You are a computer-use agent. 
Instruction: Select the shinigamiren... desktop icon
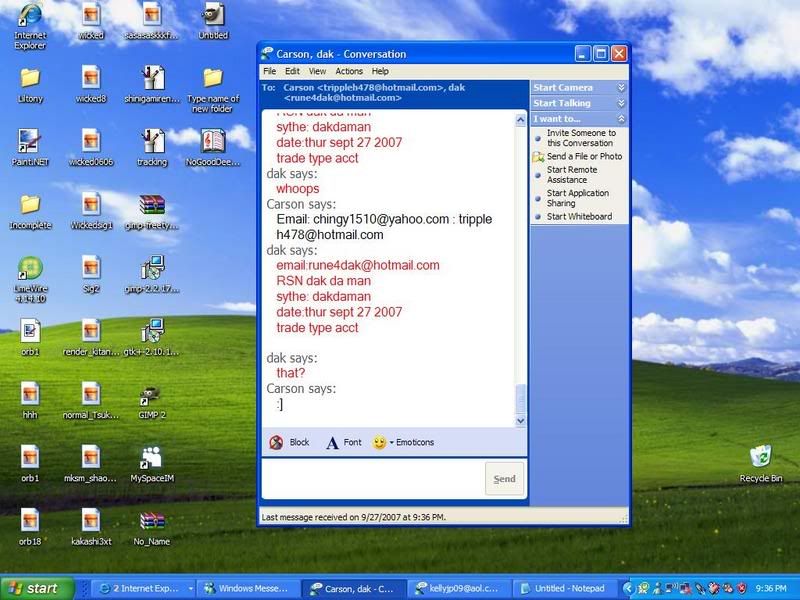(x=152, y=85)
